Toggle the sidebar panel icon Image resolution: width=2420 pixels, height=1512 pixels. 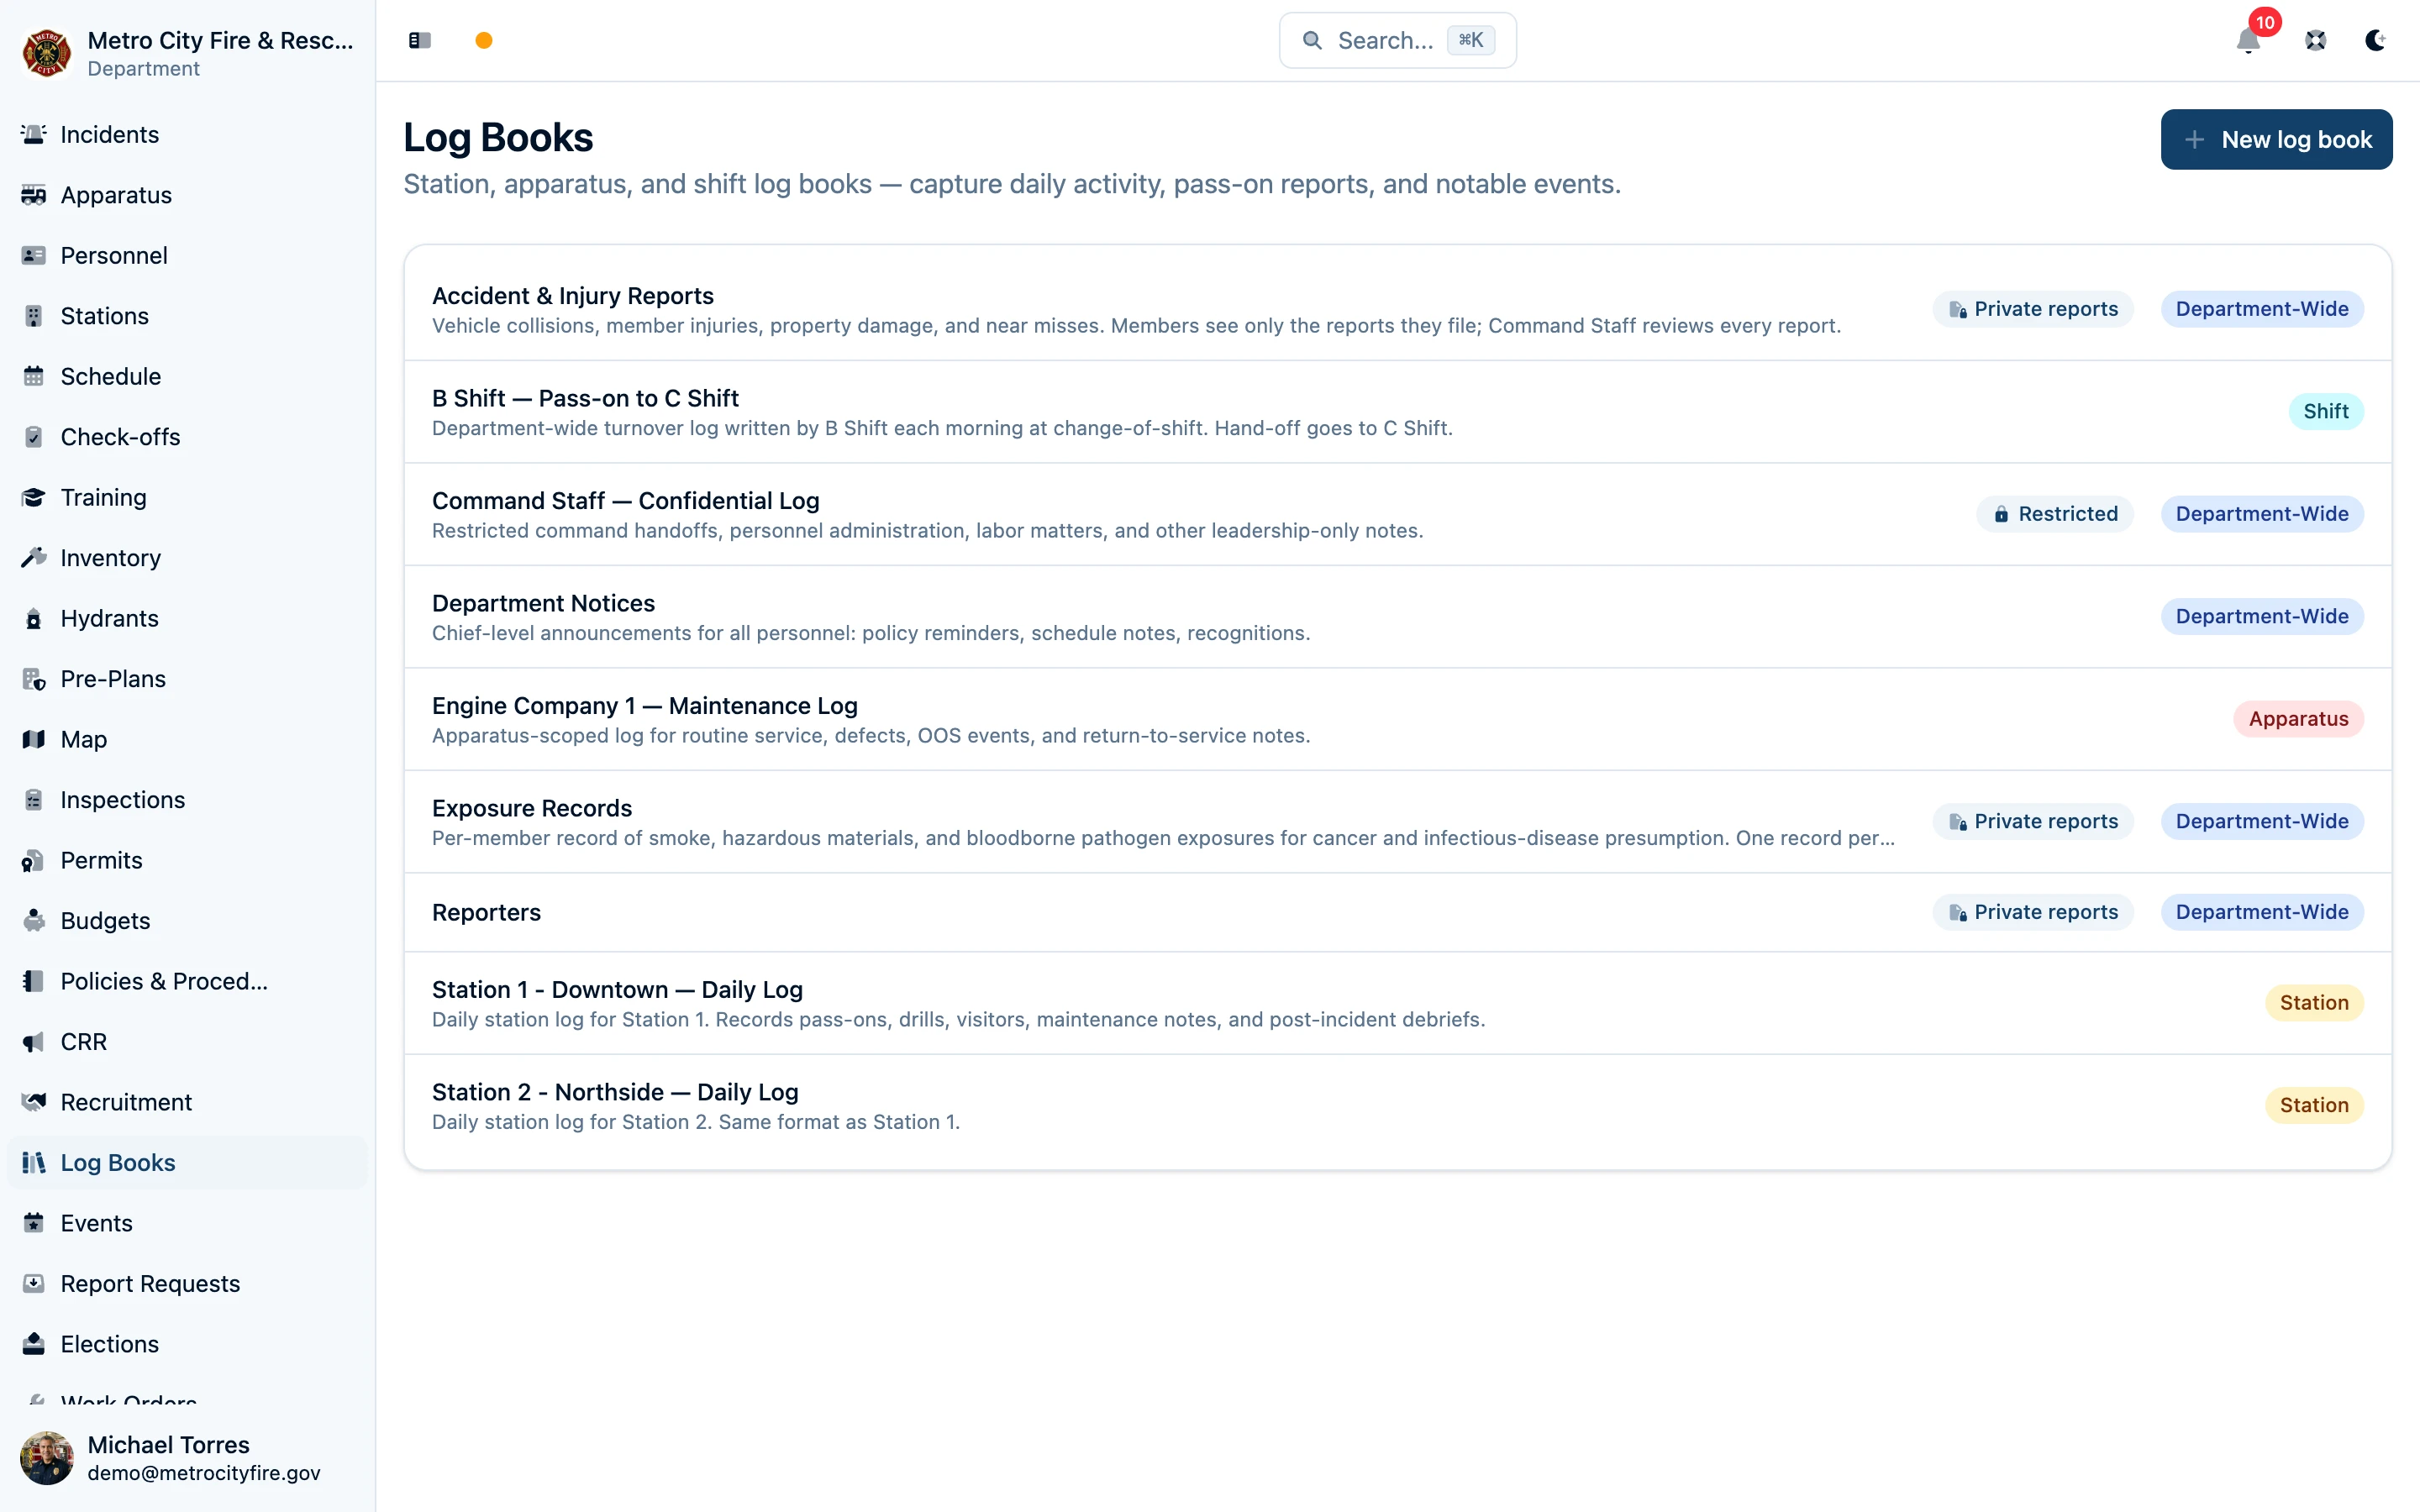point(420,40)
